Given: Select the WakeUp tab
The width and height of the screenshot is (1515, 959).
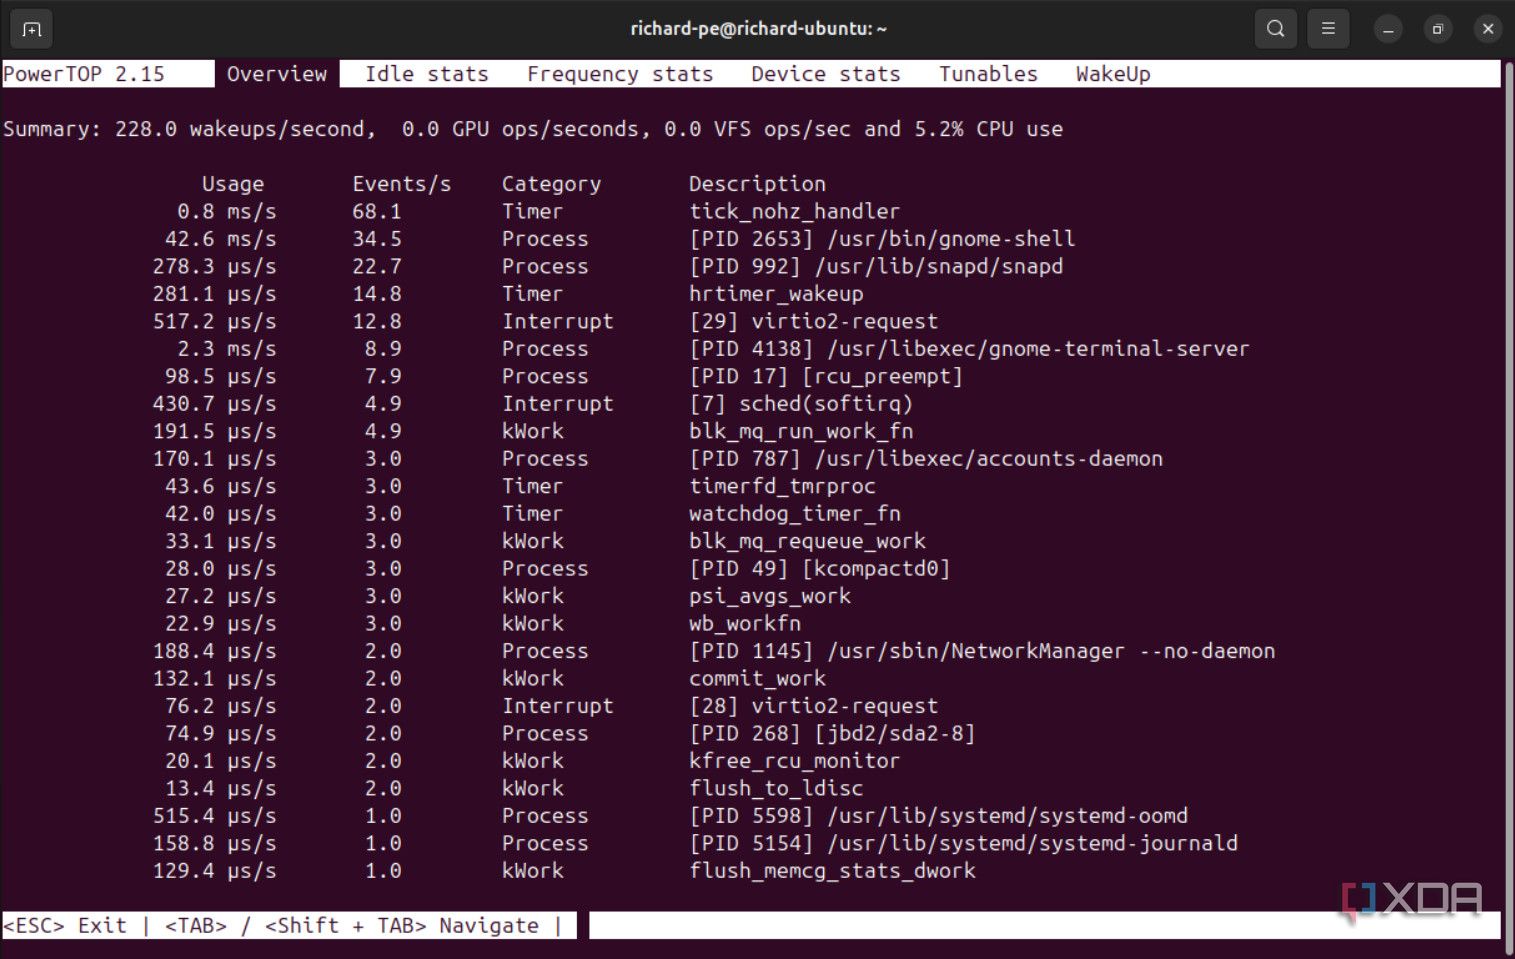Looking at the screenshot, I should (x=1113, y=74).
